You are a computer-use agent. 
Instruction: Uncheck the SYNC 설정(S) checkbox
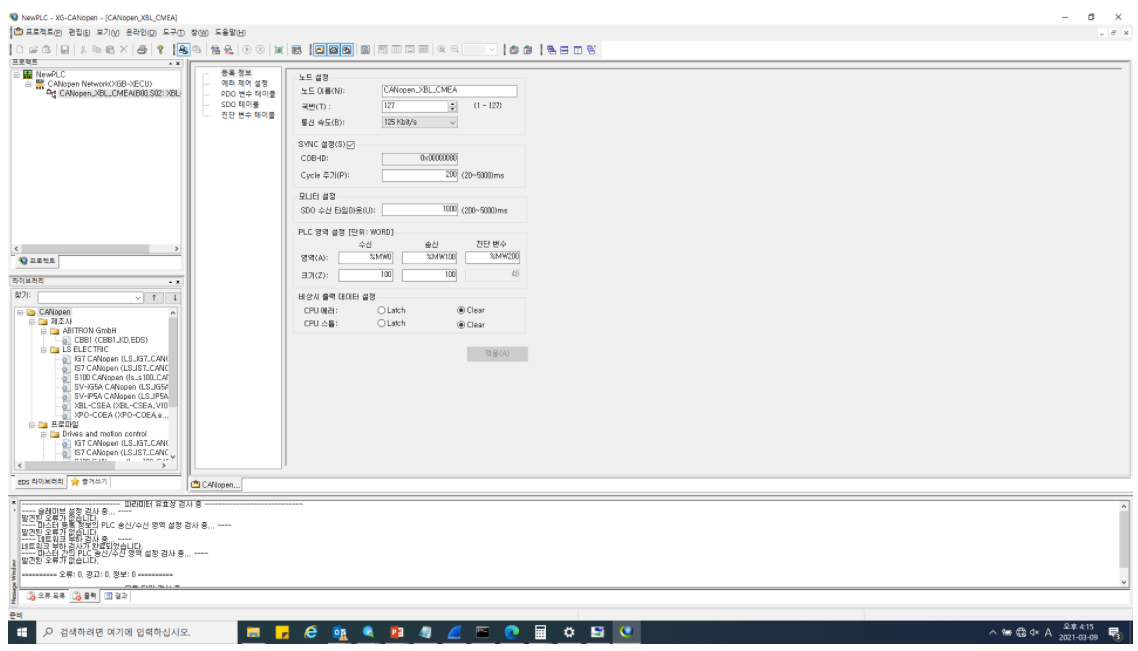tap(351, 144)
